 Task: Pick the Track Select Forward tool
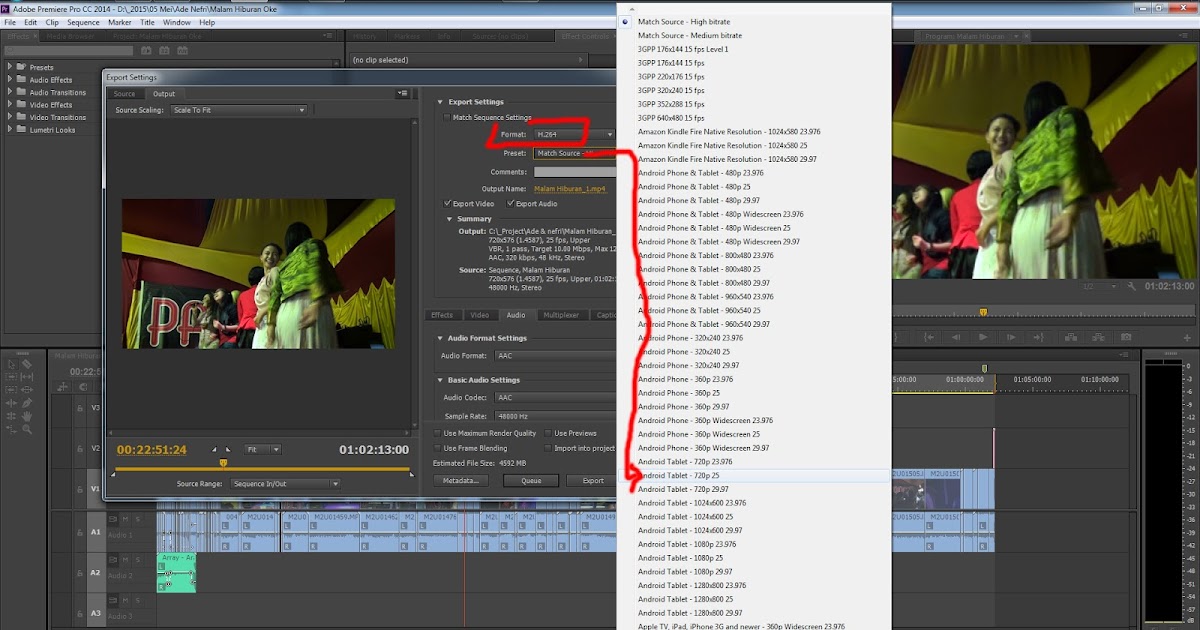[11, 377]
